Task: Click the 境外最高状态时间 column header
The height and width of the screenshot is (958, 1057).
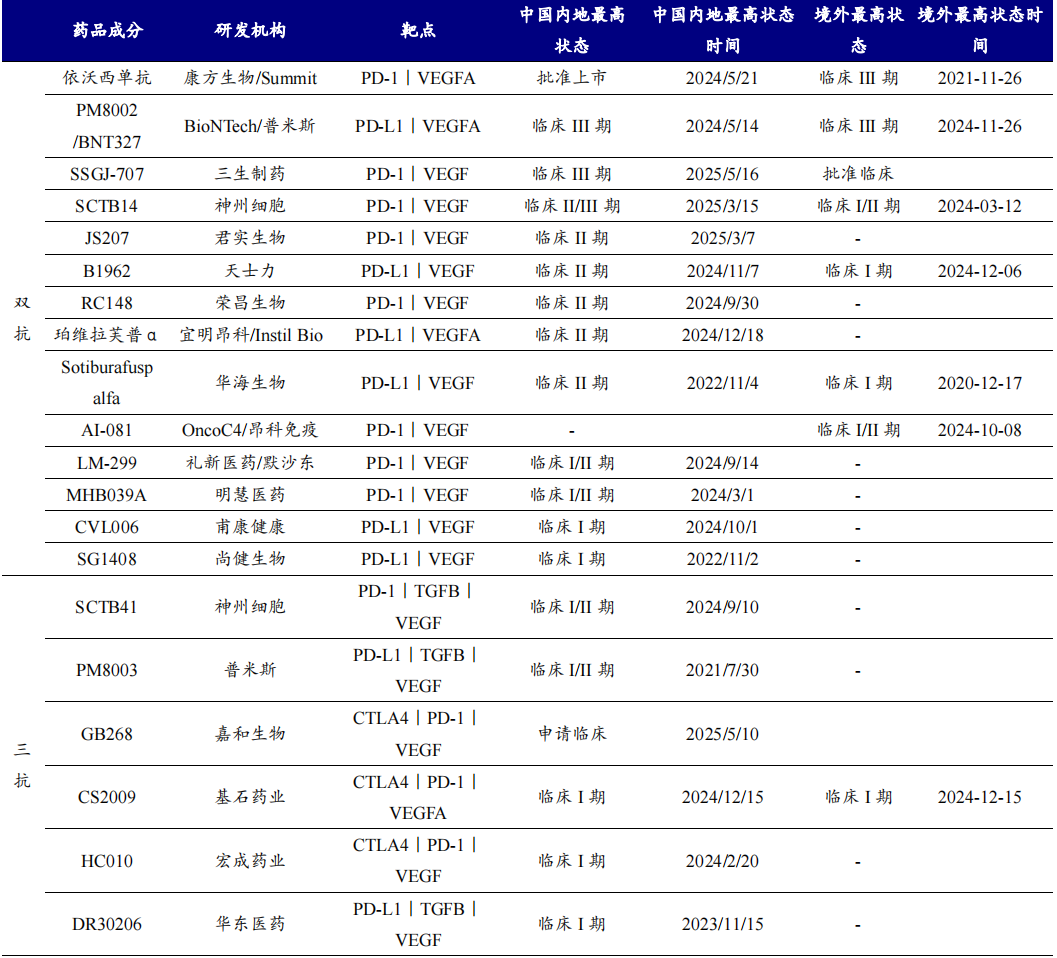Action: pyautogui.click(x=982, y=31)
